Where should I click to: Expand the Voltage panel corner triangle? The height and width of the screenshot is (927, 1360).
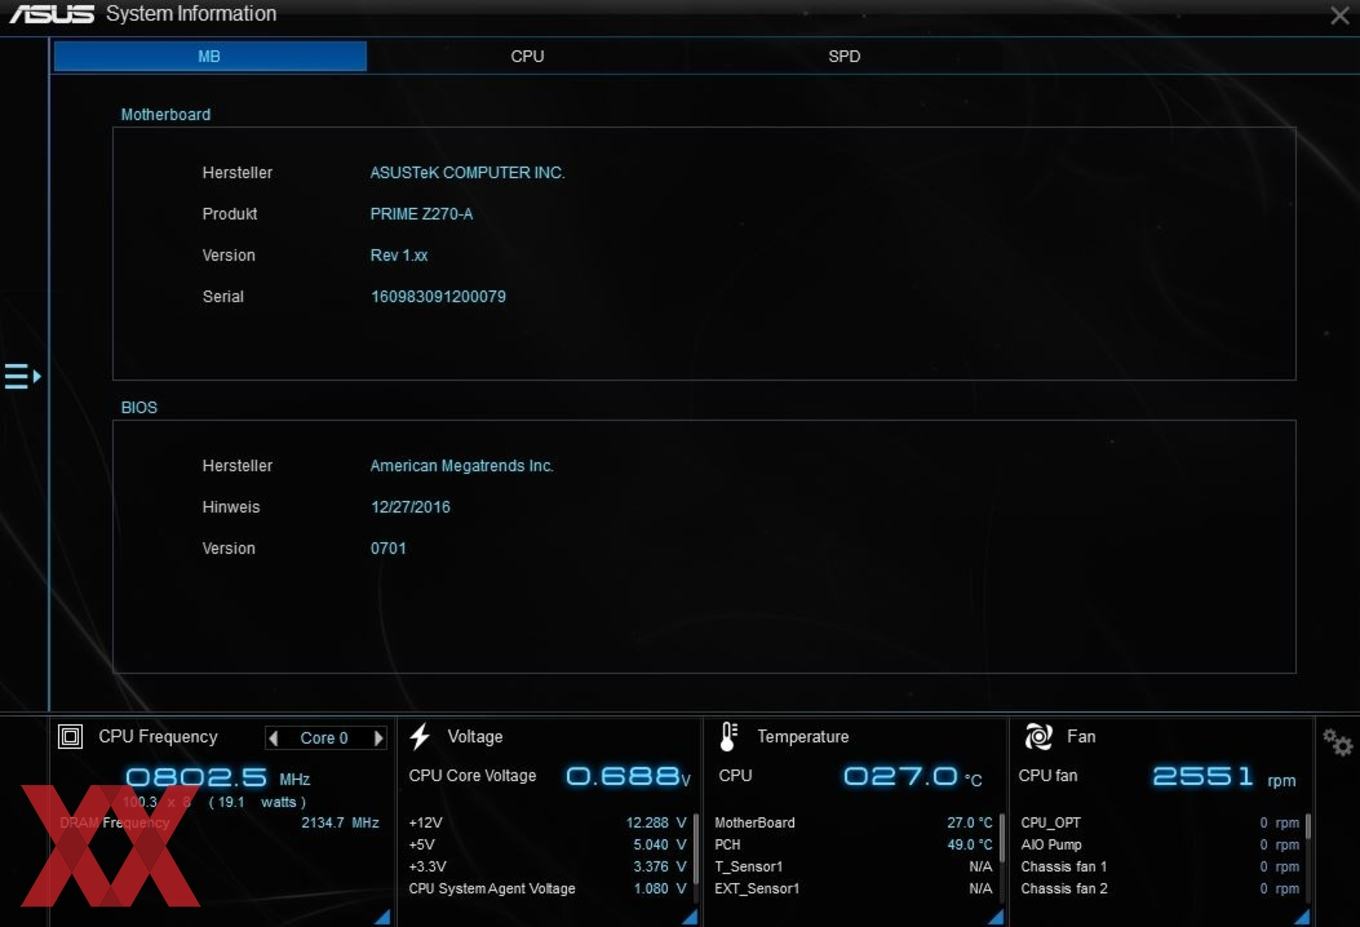(x=690, y=917)
